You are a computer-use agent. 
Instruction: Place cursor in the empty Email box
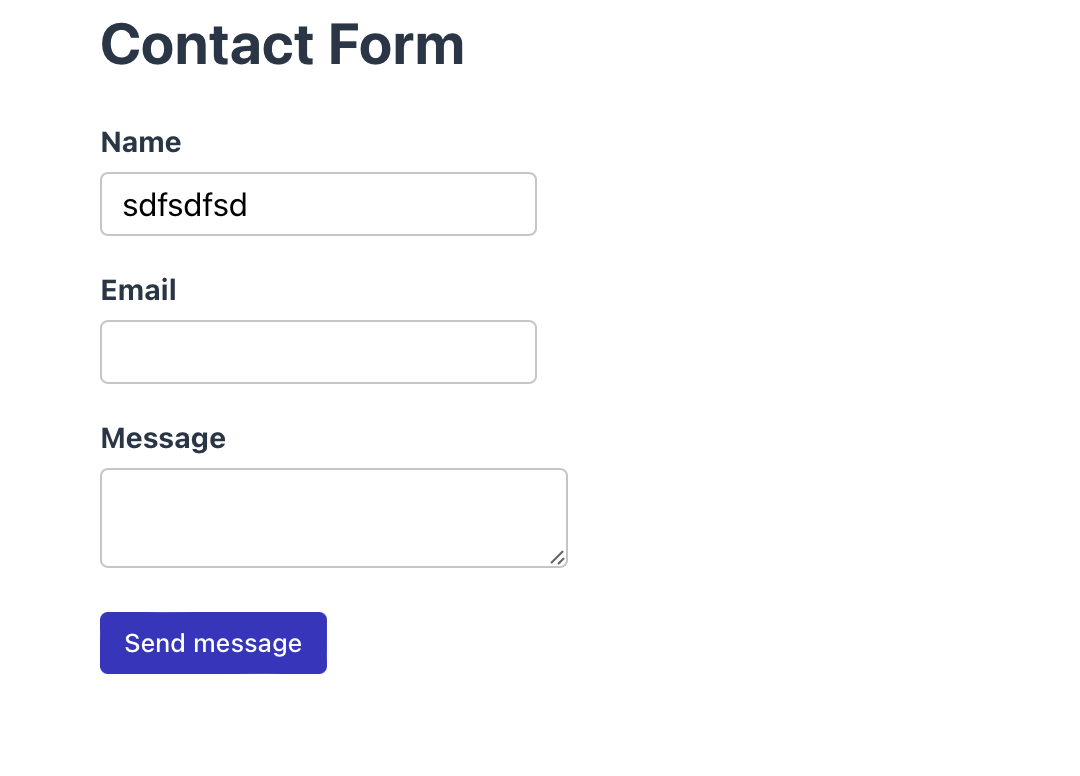point(318,352)
